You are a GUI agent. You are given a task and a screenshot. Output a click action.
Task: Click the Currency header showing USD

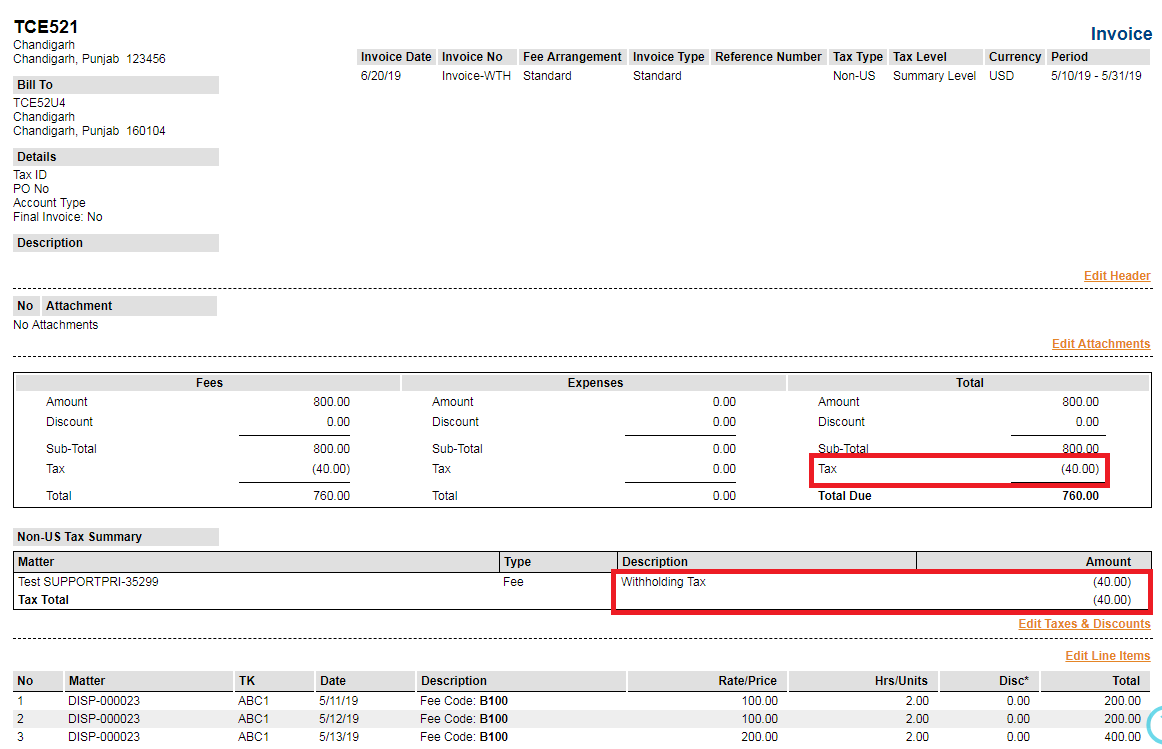coord(1014,57)
